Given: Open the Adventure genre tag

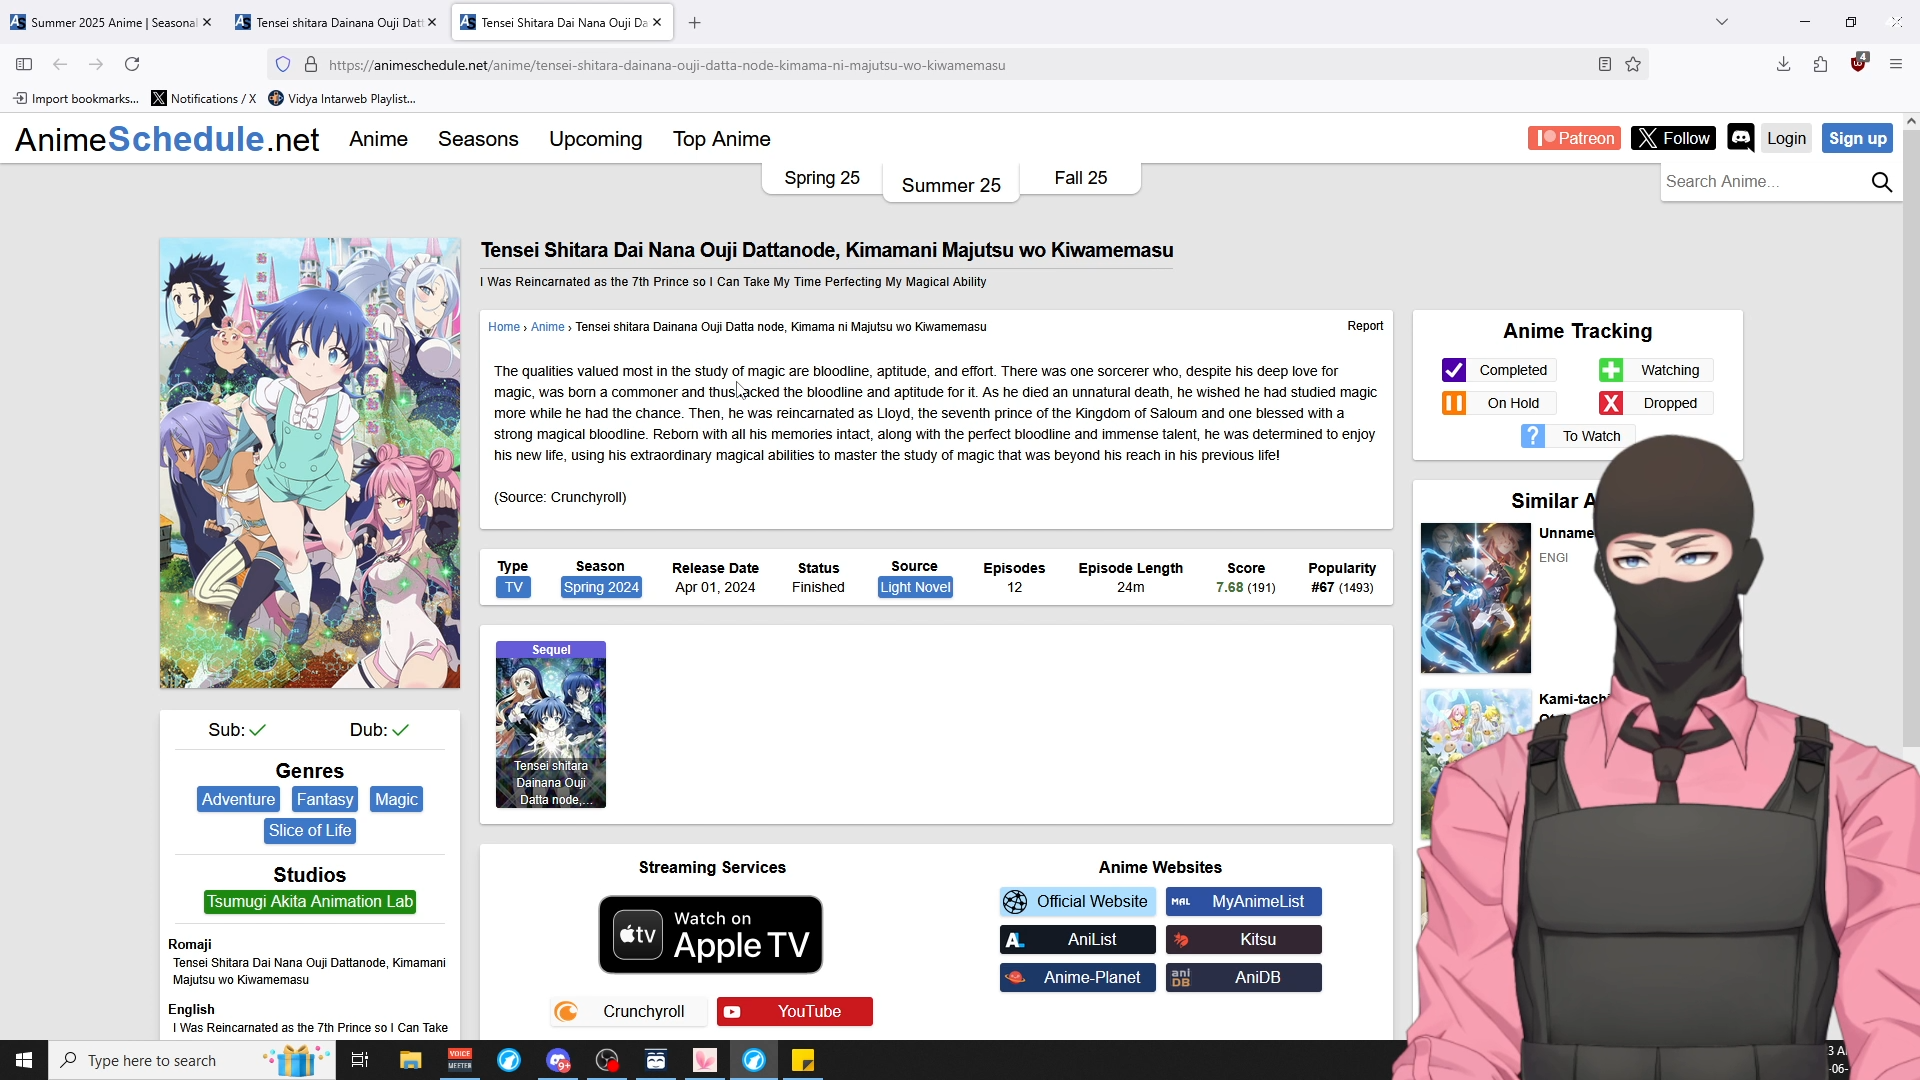Looking at the screenshot, I should coord(238,800).
